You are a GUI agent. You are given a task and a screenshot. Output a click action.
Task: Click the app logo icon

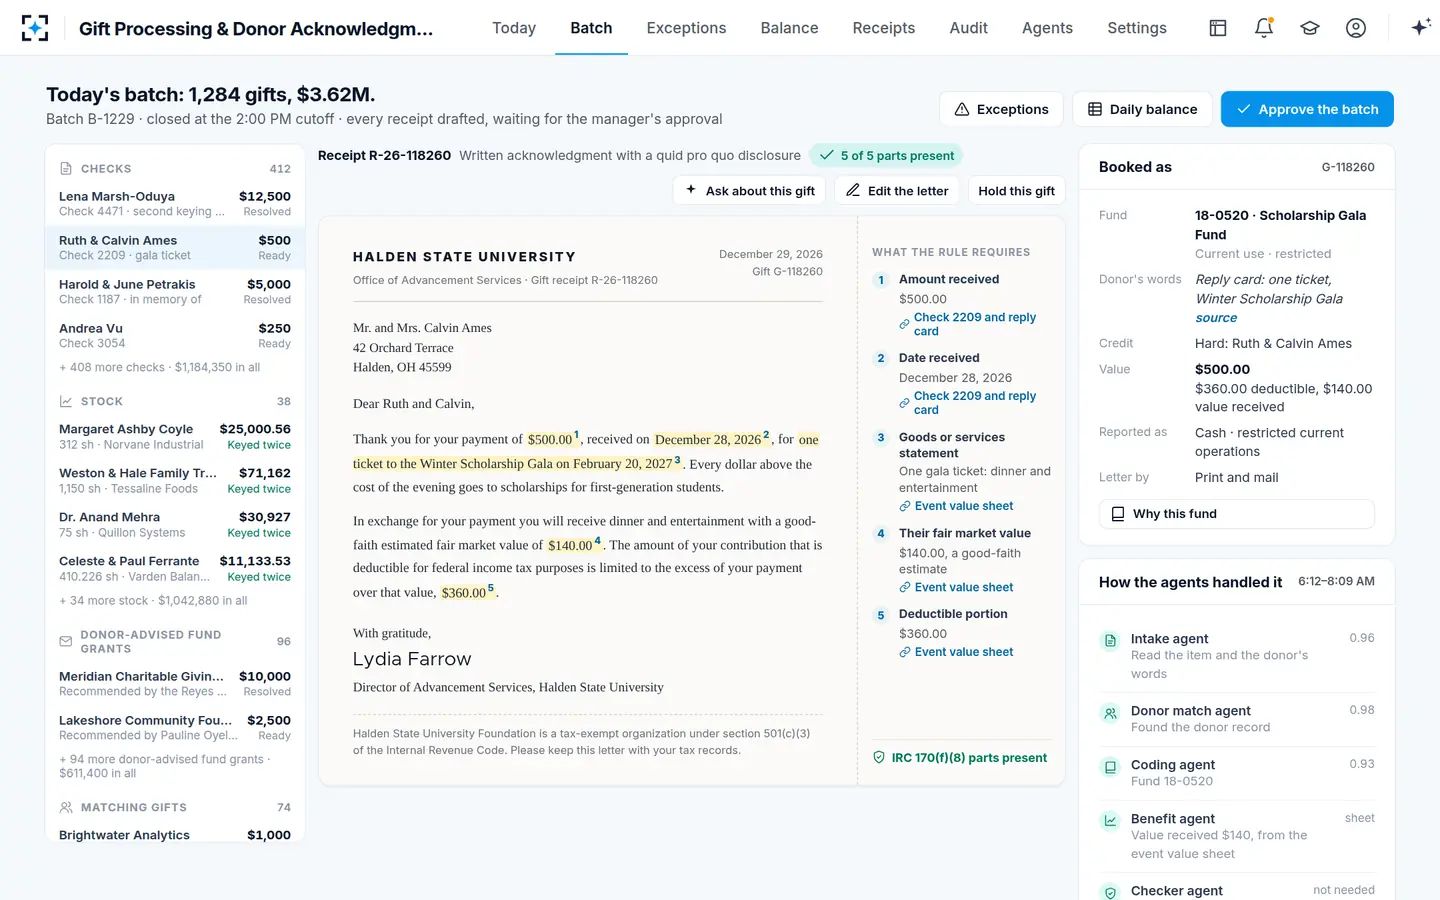point(35,28)
